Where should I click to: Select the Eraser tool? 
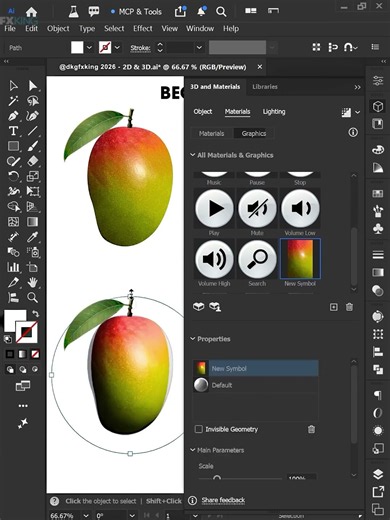pyautogui.click(x=33, y=161)
